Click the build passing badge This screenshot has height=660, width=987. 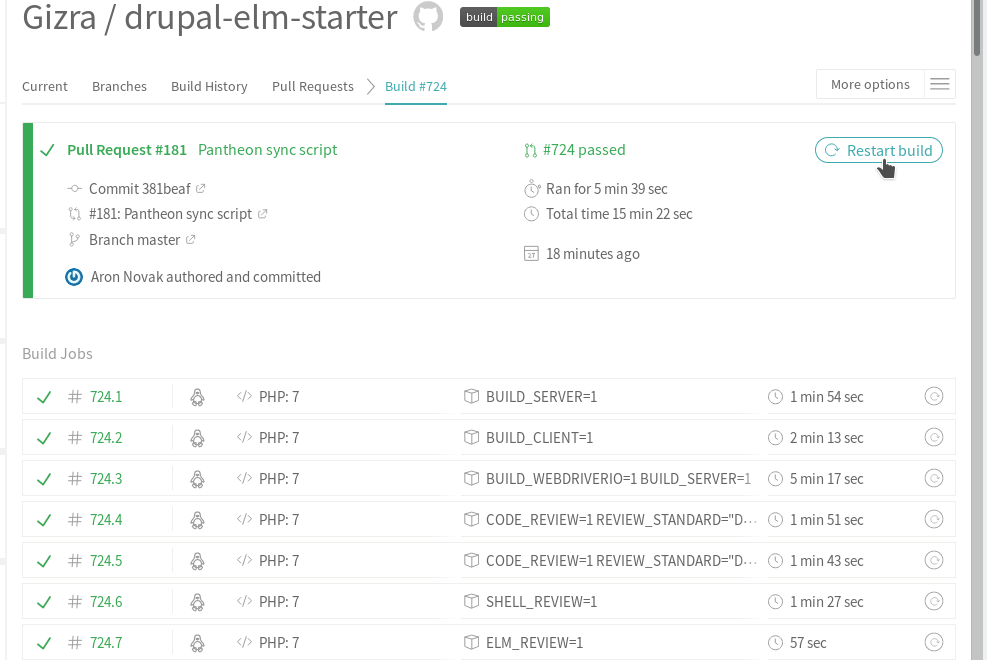(x=504, y=17)
